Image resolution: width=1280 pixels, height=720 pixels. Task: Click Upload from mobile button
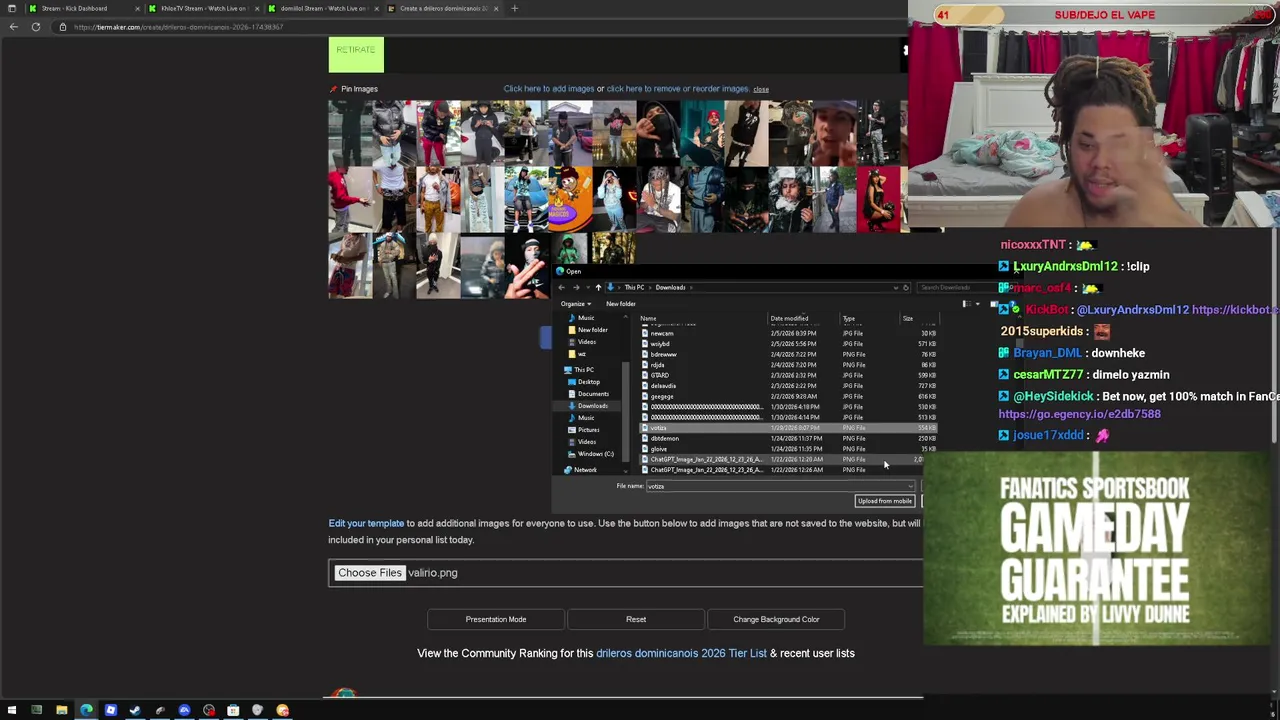tap(885, 501)
